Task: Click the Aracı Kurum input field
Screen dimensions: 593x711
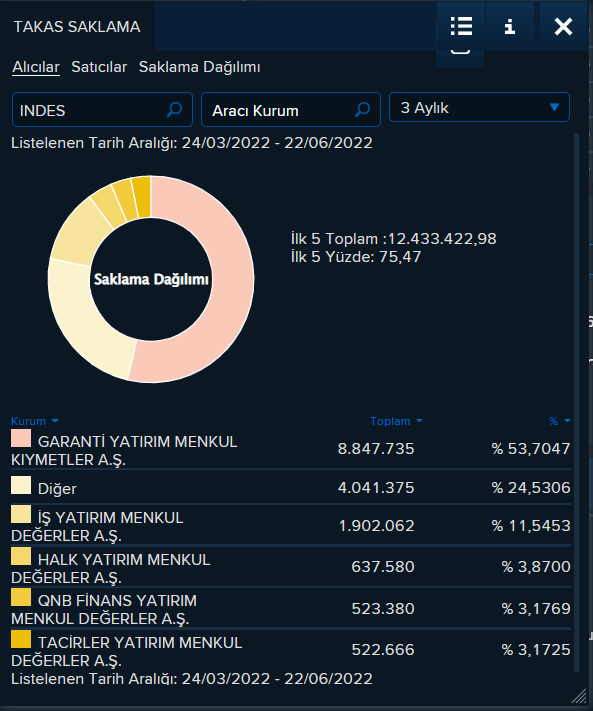Action: point(291,110)
